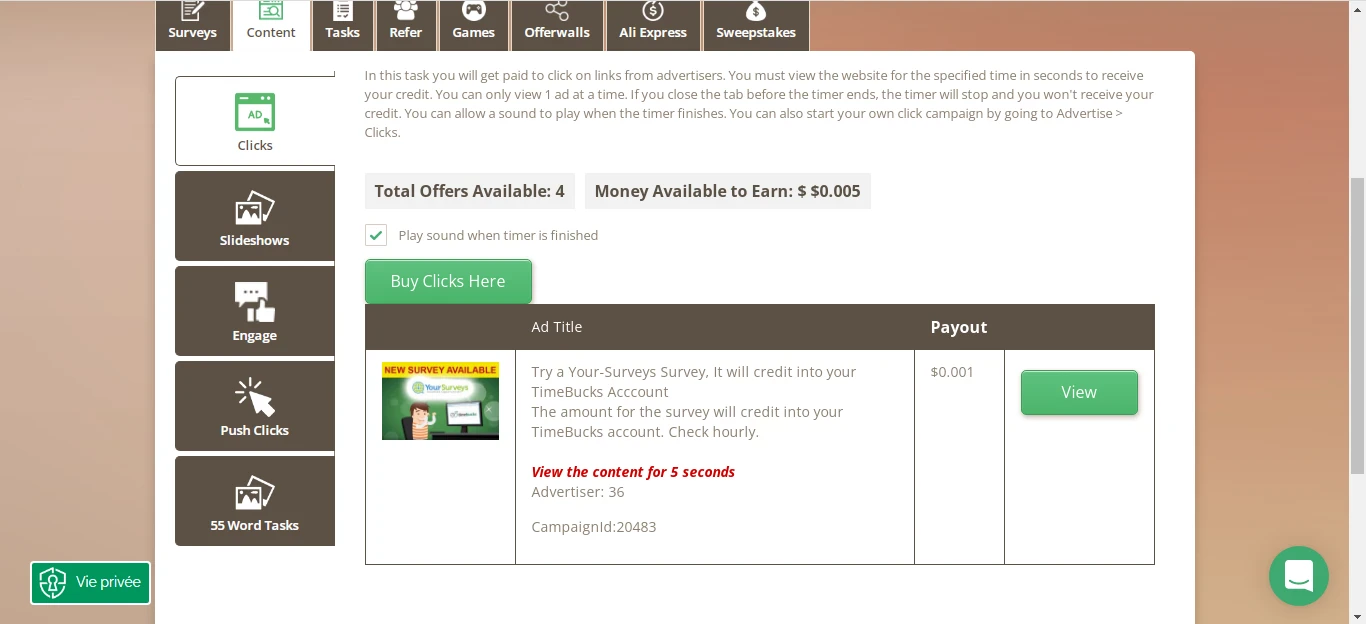The image size is (1366, 624).
Task: Click the Your Surveys ad thumbnail
Action: [440, 401]
